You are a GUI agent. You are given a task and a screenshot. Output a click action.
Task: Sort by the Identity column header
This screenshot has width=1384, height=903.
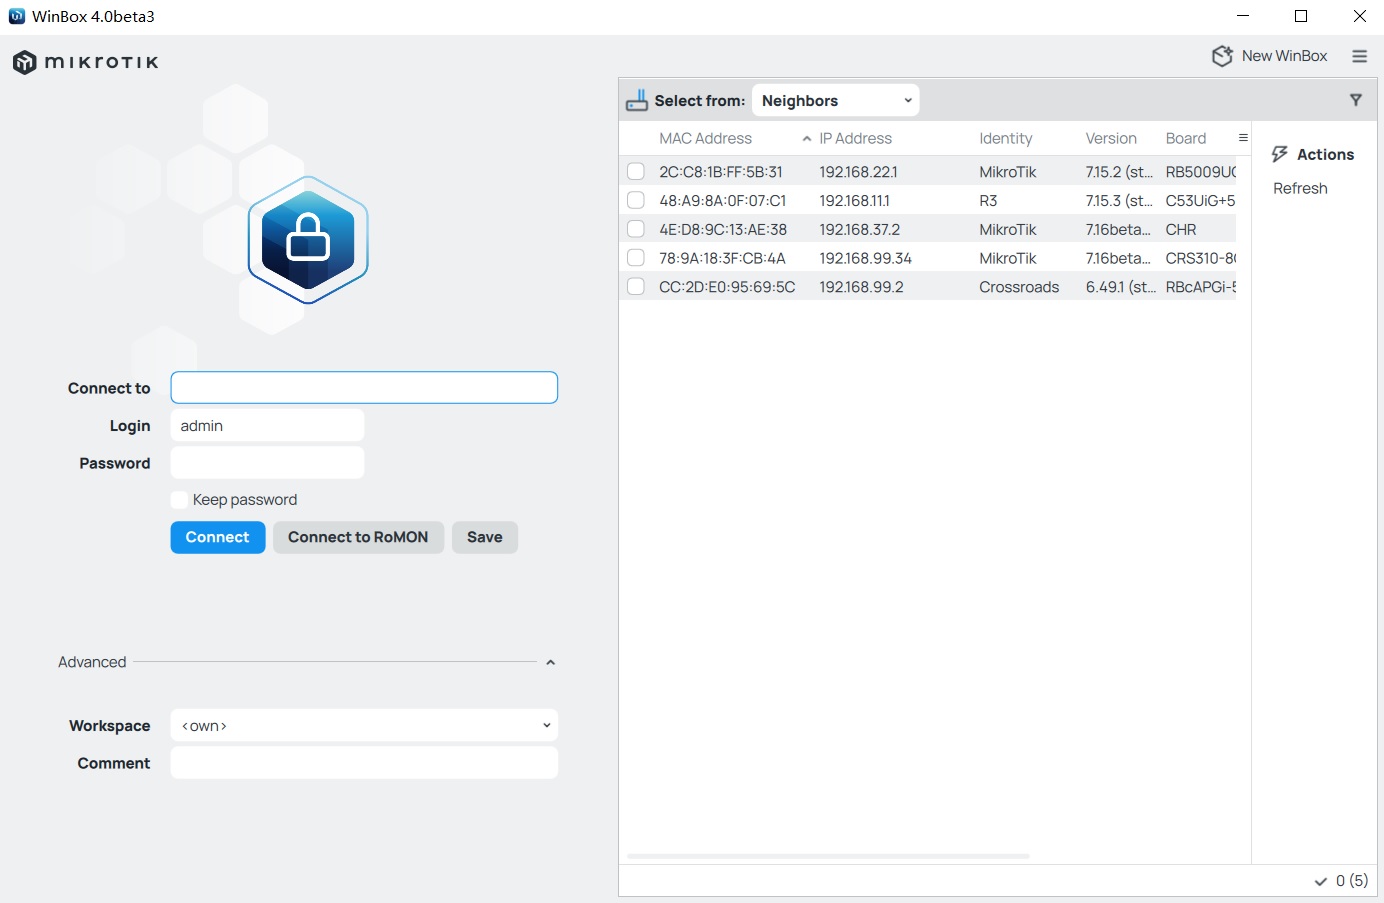point(1005,139)
